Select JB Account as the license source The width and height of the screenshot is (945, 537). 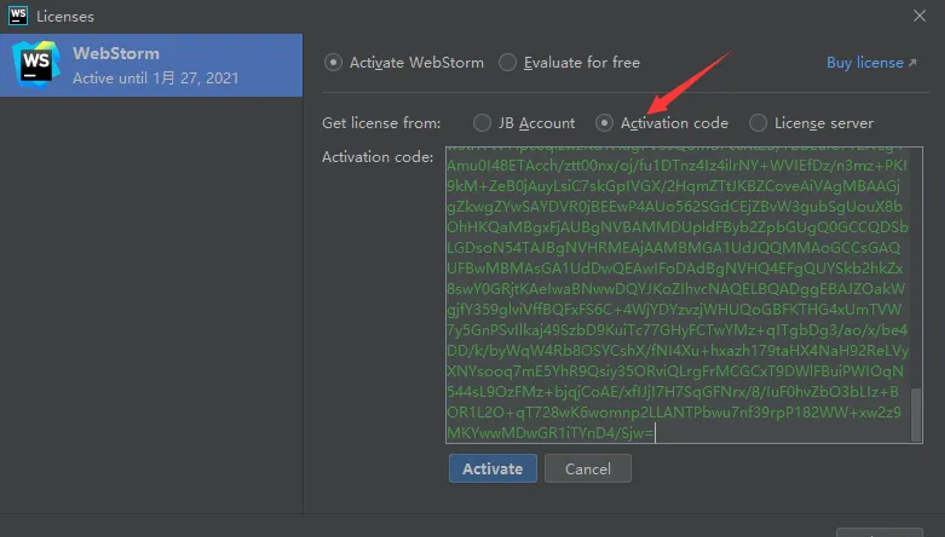pos(482,123)
